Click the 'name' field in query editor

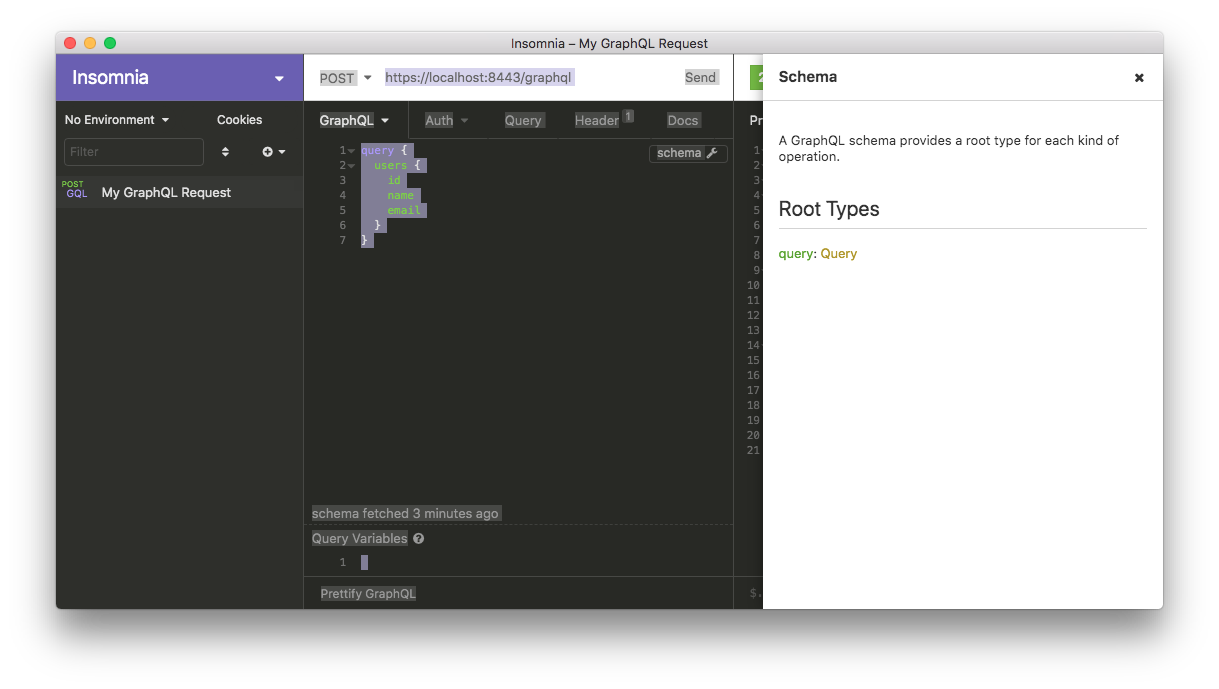pos(401,196)
